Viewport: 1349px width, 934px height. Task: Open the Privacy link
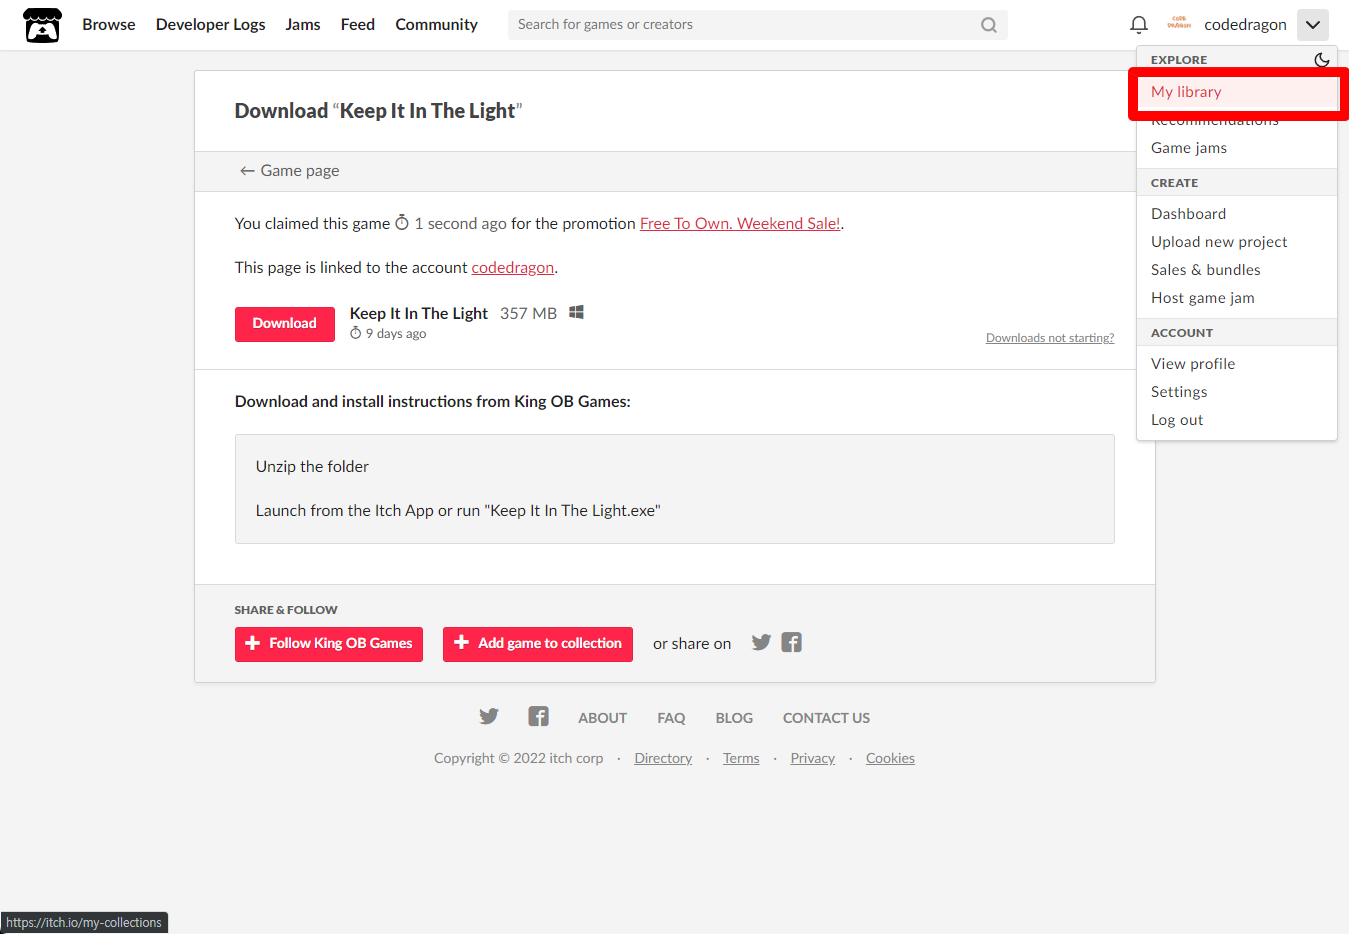point(812,759)
